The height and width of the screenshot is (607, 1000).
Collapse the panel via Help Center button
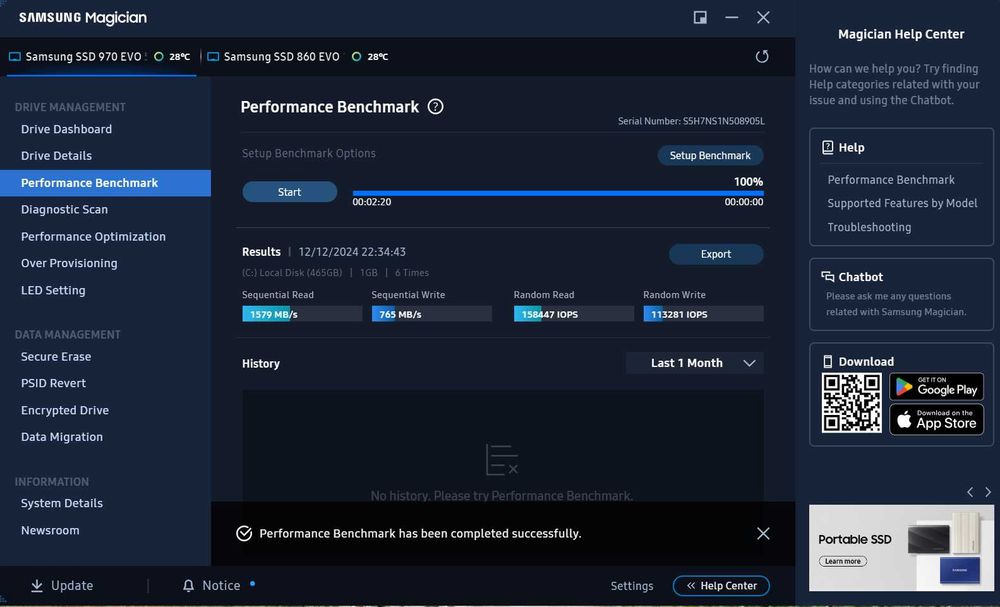(x=721, y=585)
